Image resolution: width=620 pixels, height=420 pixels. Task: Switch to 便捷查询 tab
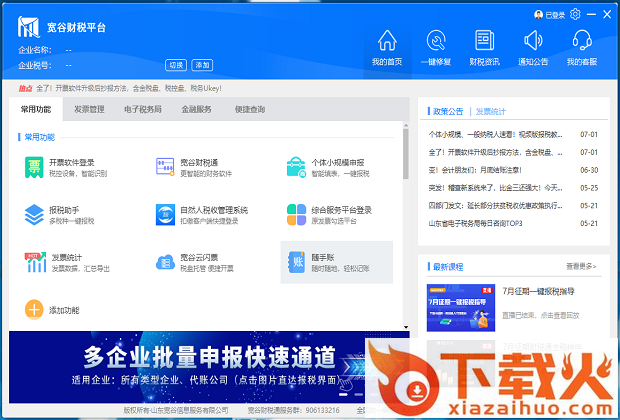250,109
